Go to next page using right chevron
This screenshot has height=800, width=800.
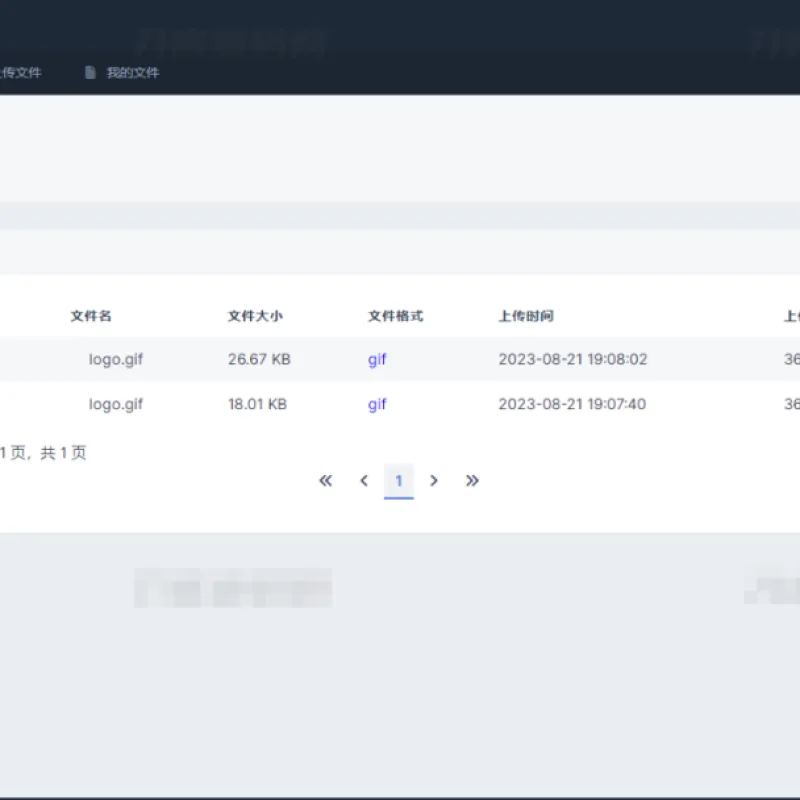coord(434,481)
